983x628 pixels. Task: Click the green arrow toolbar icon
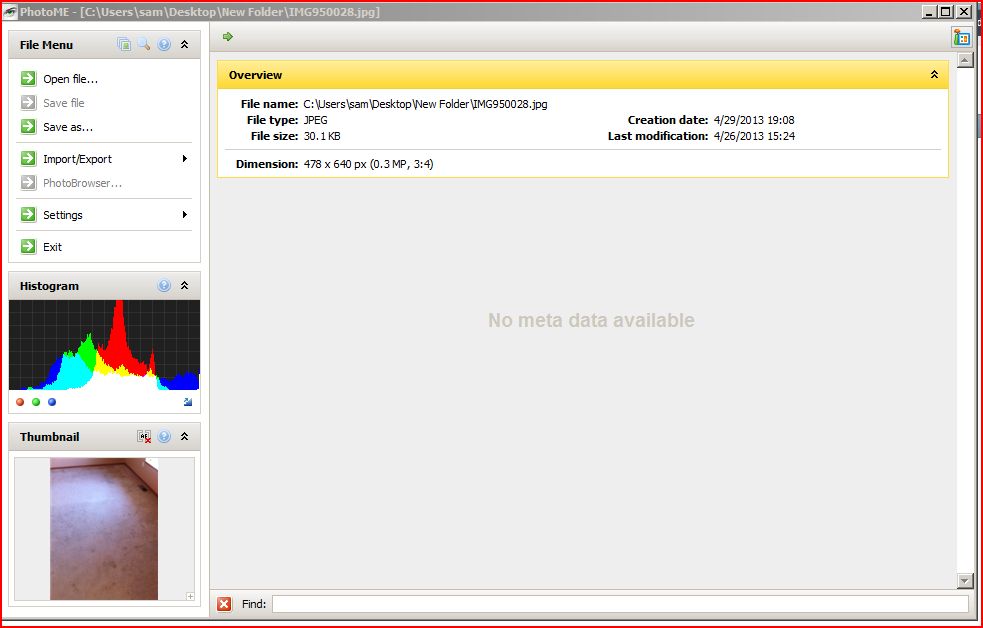pyautogui.click(x=228, y=37)
